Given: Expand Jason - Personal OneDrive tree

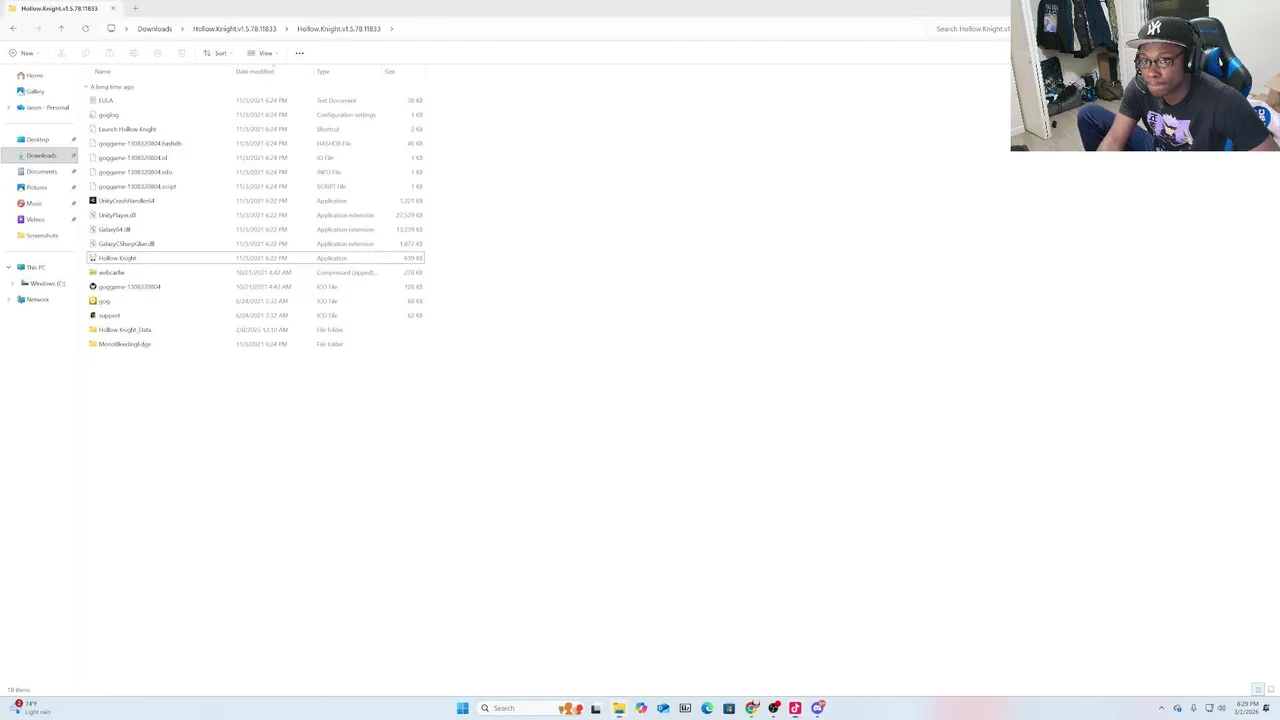Looking at the screenshot, I should click(9, 107).
